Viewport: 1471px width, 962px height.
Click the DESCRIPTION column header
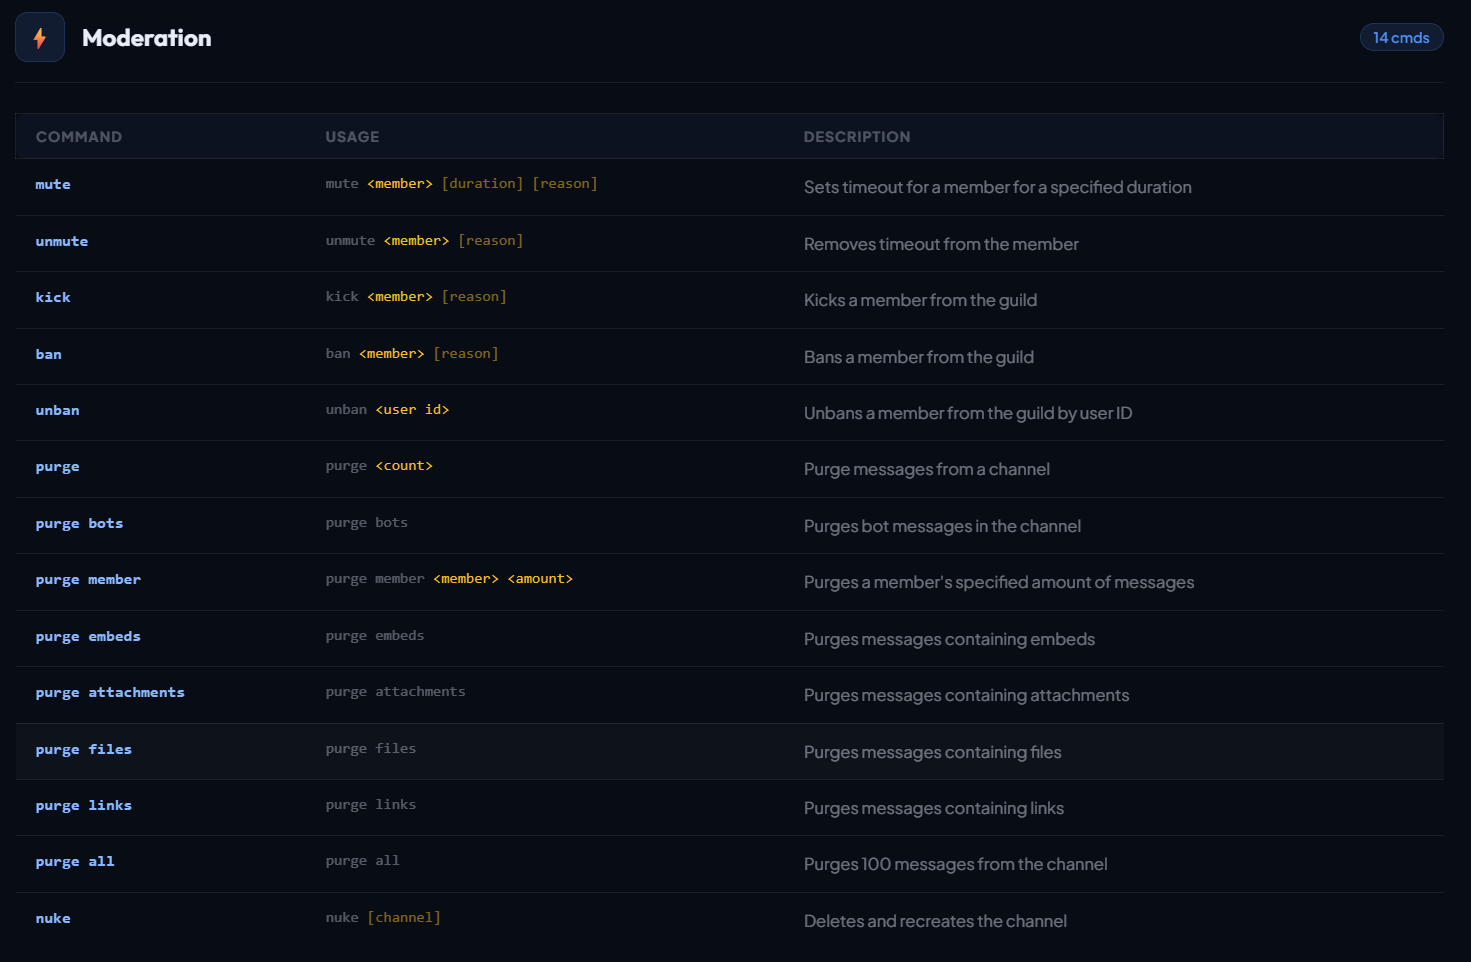pos(857,137)
